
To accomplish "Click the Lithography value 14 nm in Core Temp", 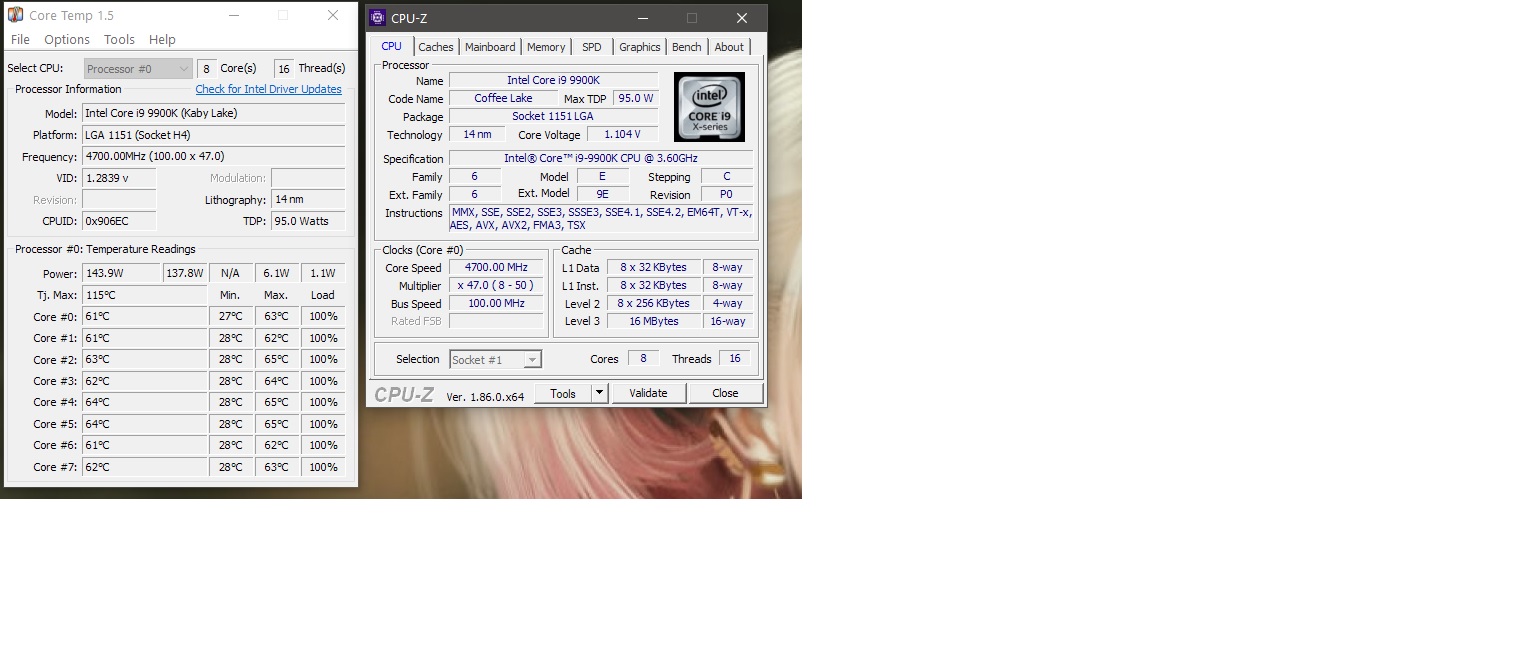I will point(308,200).
